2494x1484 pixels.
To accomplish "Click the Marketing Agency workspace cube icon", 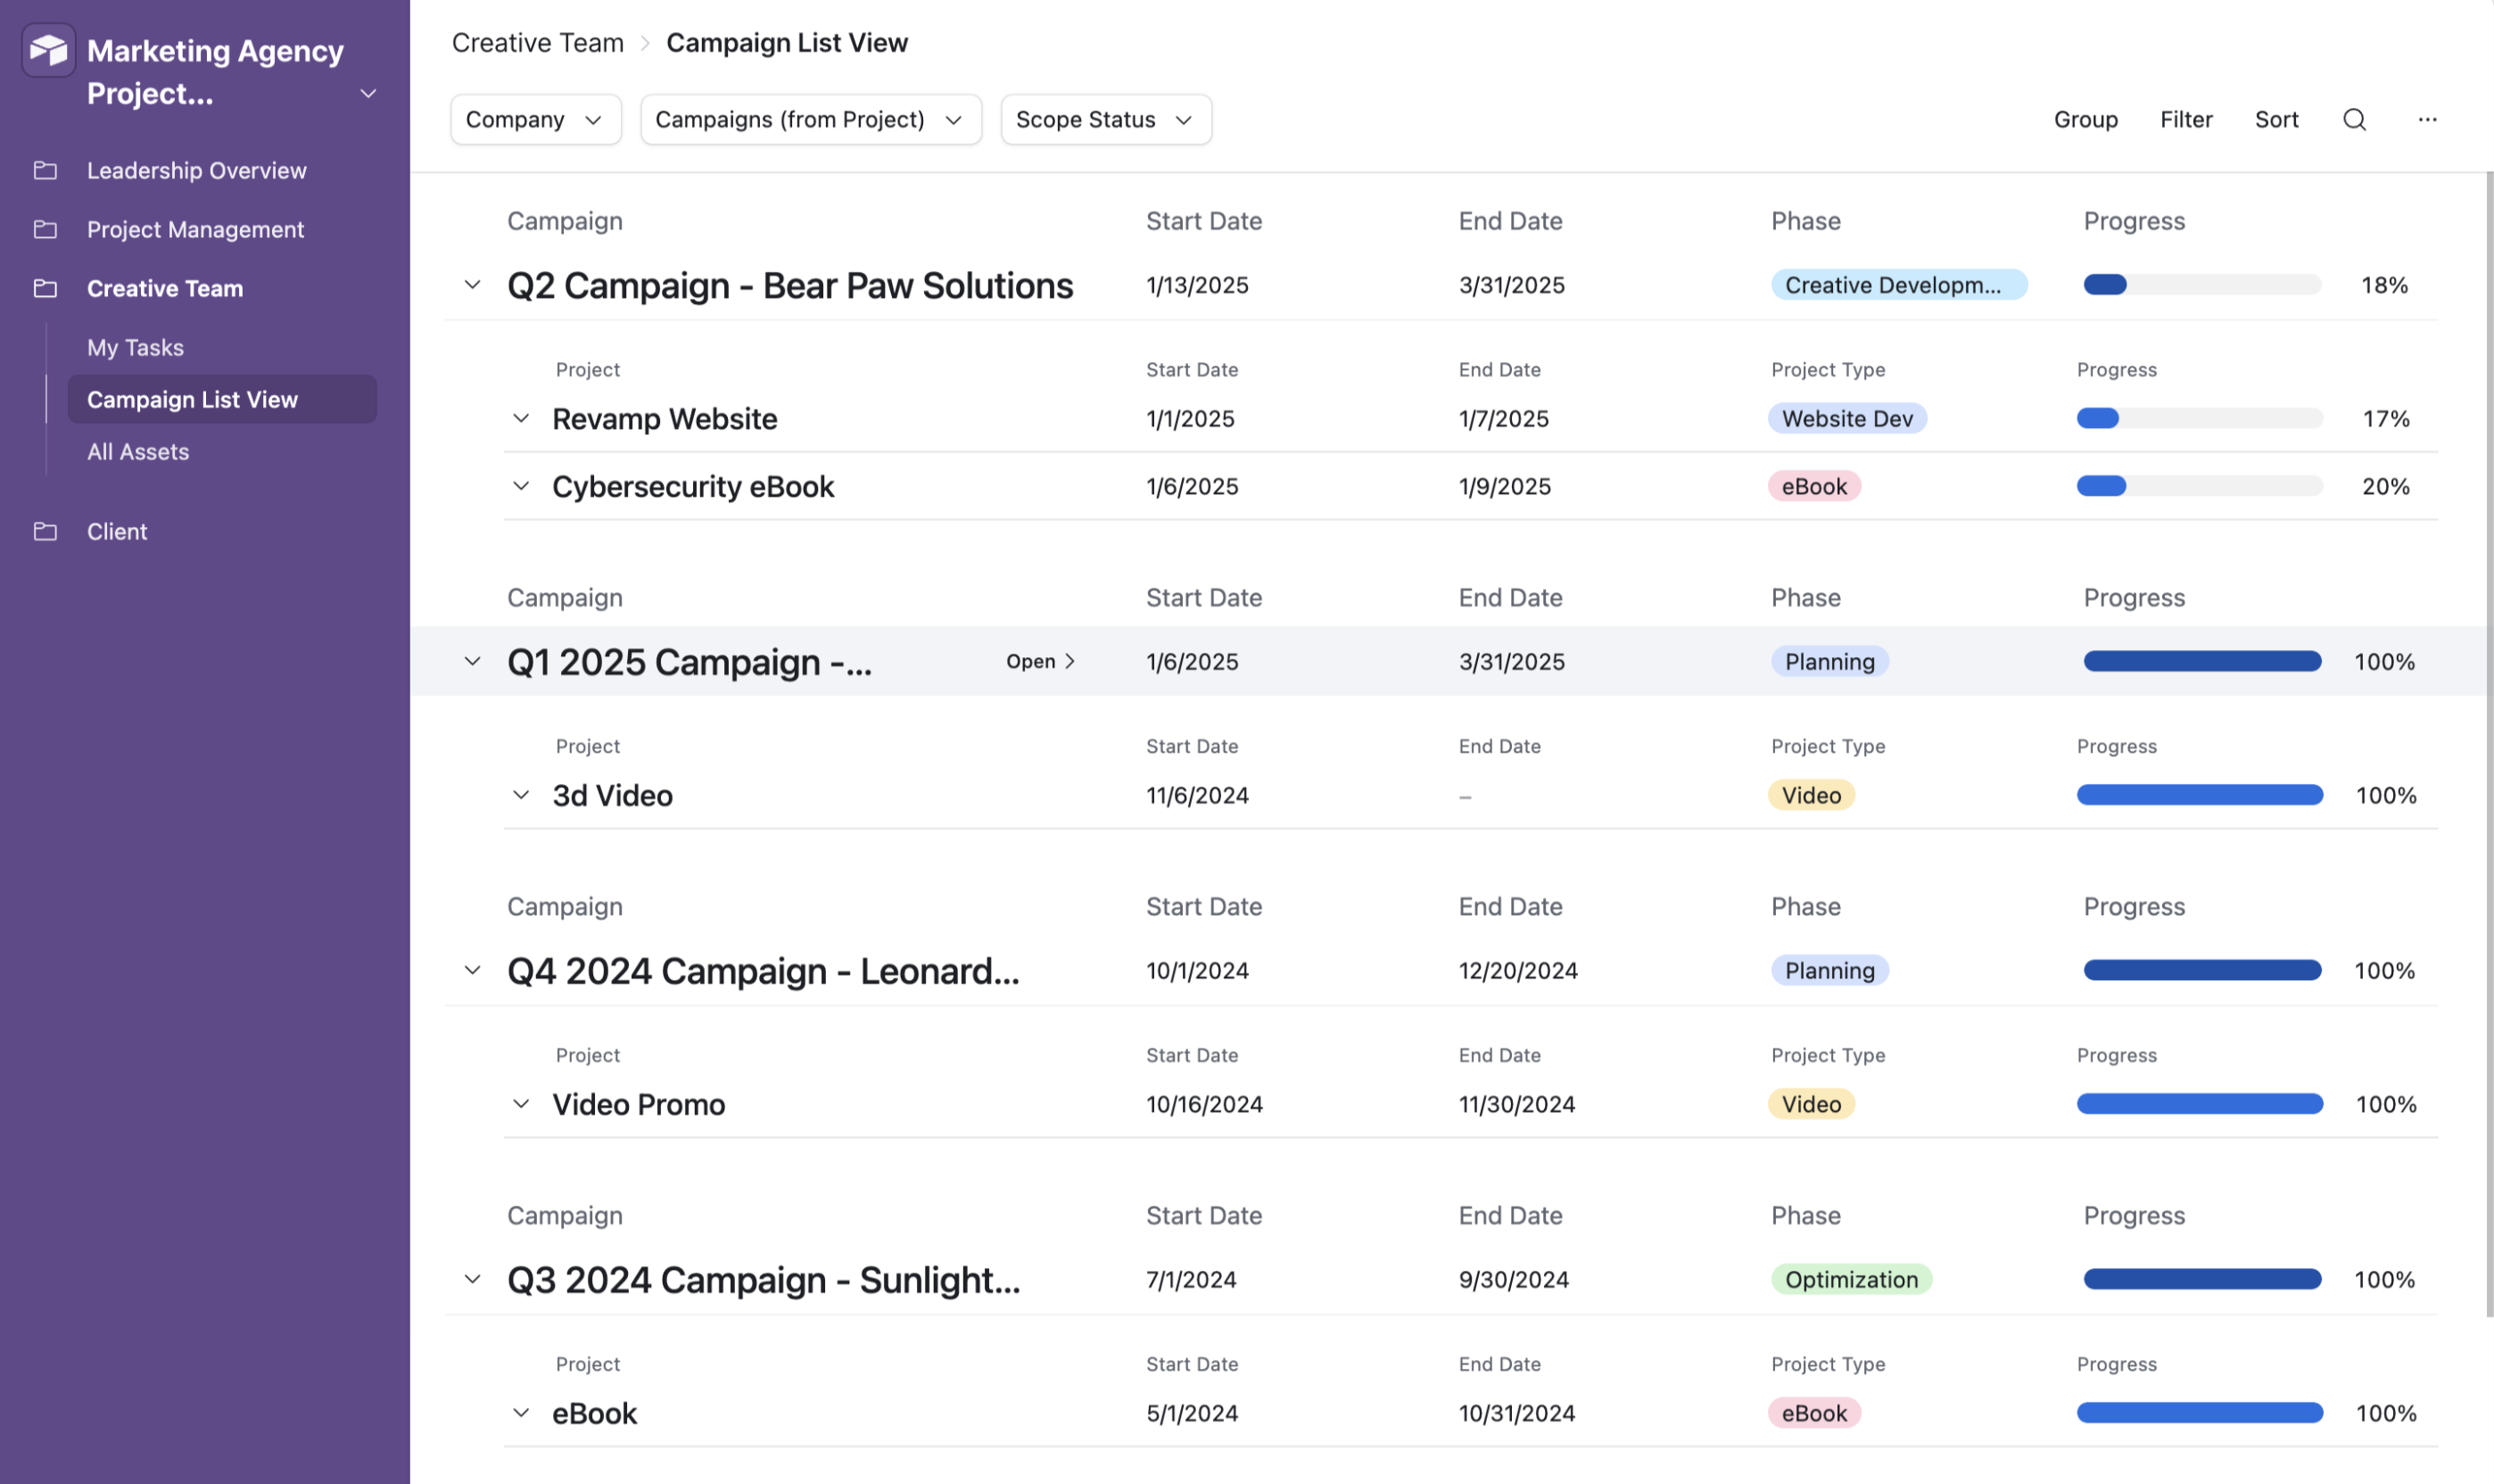I will pos(47,49).
